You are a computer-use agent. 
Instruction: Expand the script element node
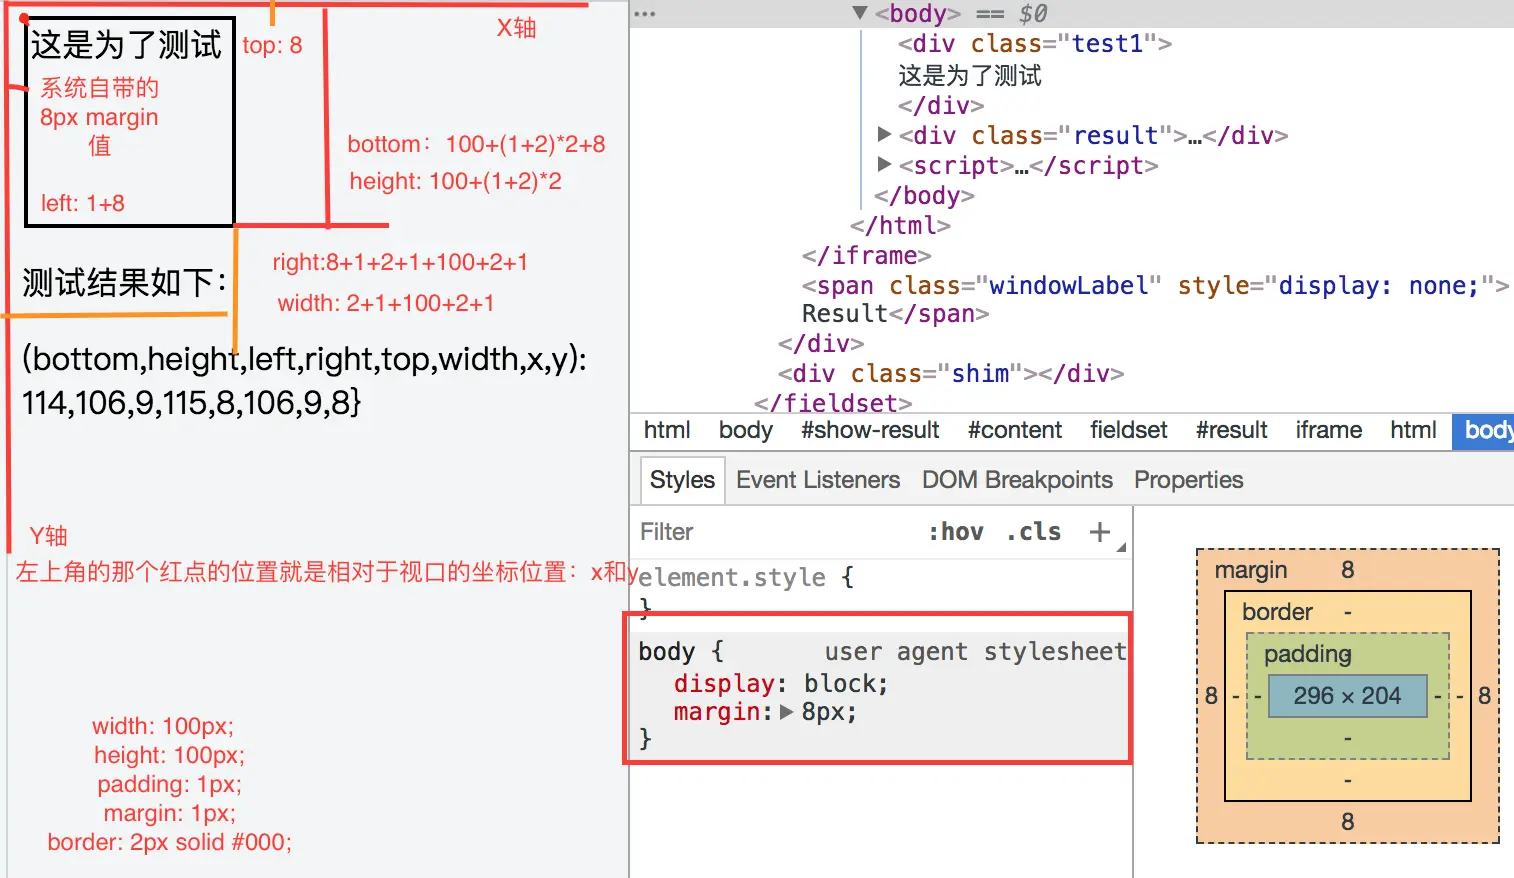pyautogui.click(x=884, y=164)
